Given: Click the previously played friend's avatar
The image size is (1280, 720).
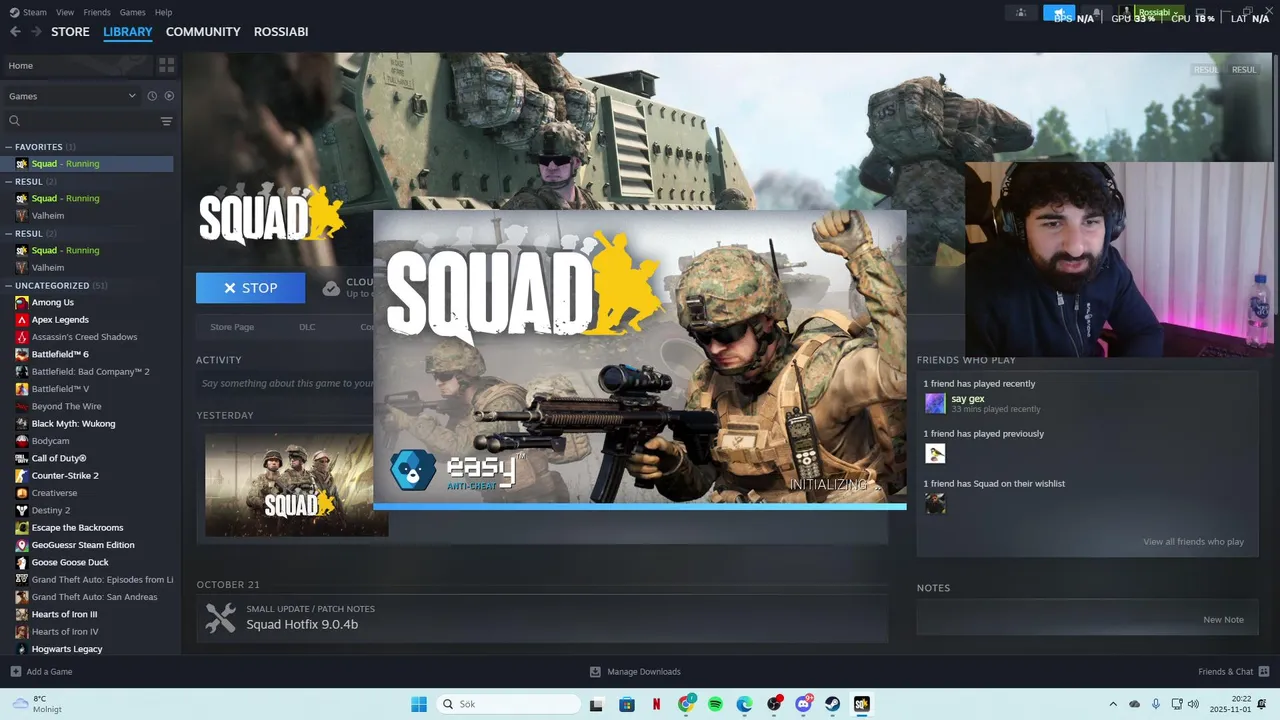Looking at the screenshot, I should 935,454.
